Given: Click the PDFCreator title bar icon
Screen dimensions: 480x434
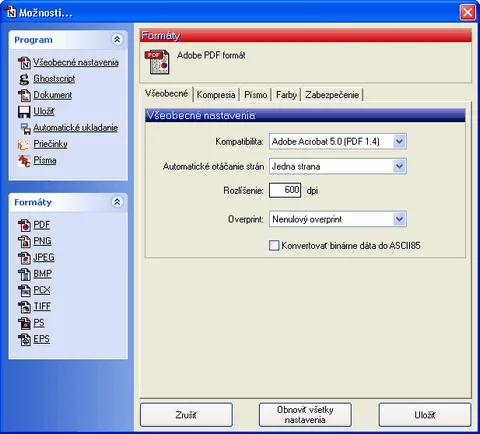Looking at the screenshot, I should point(10,12).
